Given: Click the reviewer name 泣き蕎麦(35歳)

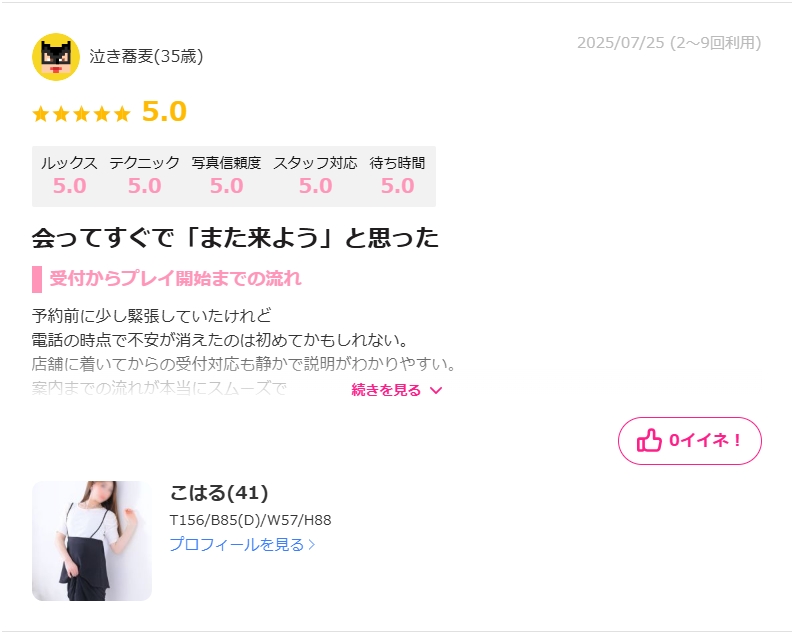Looking at the screenshot, I should [146, 56].
